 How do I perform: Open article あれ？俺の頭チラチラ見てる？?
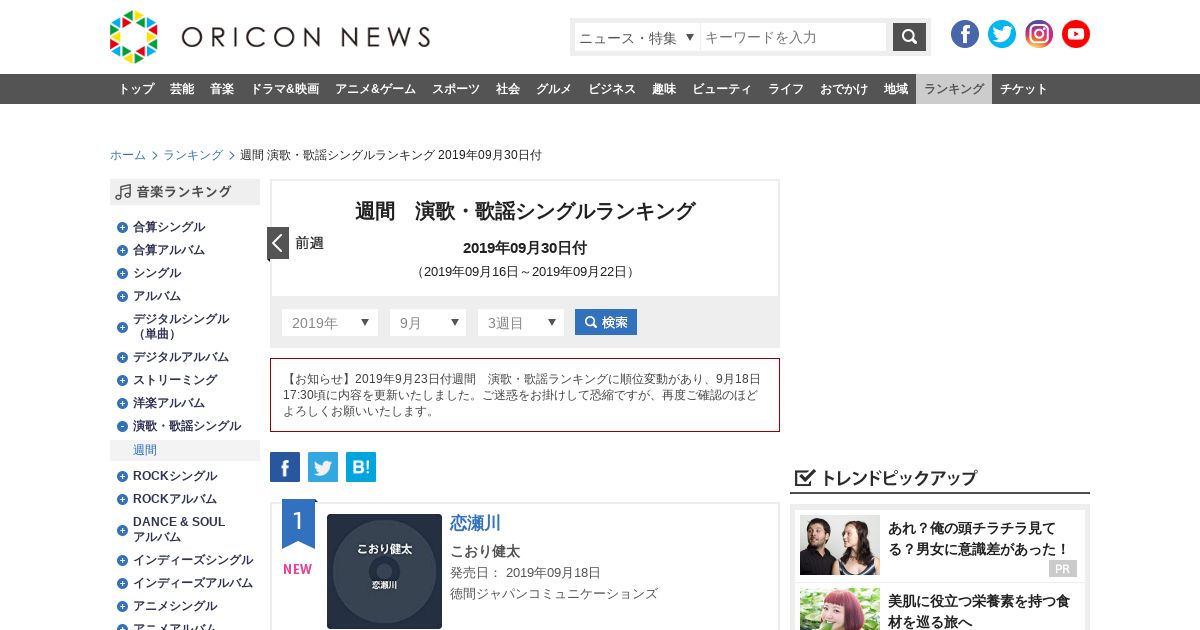click(979, 538)
